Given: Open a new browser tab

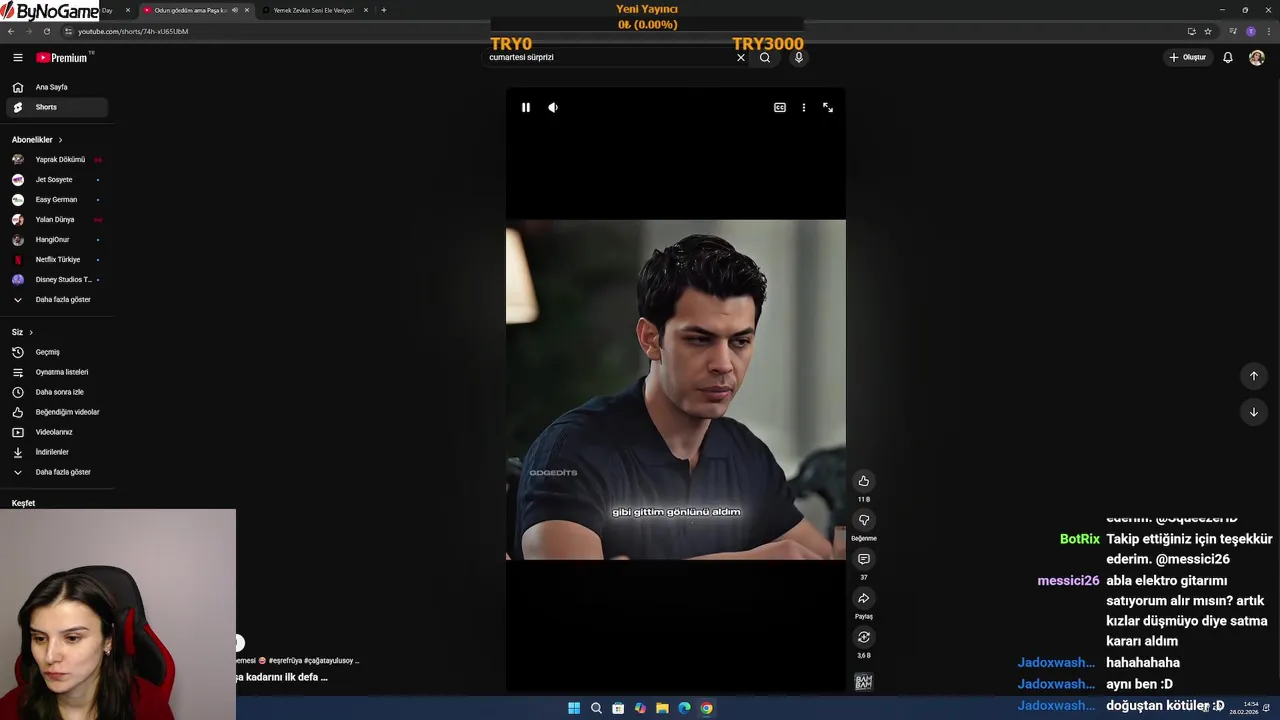Looking at the screenshot, I should [x=384, y=10].
